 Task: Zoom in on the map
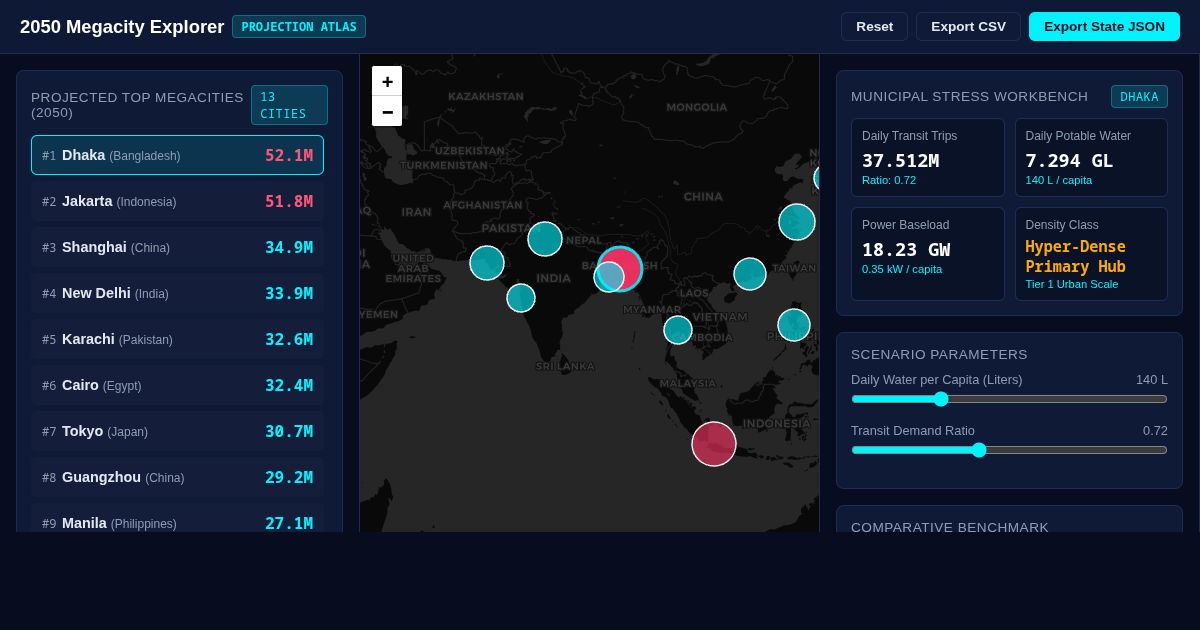click(x=387, y=81)
